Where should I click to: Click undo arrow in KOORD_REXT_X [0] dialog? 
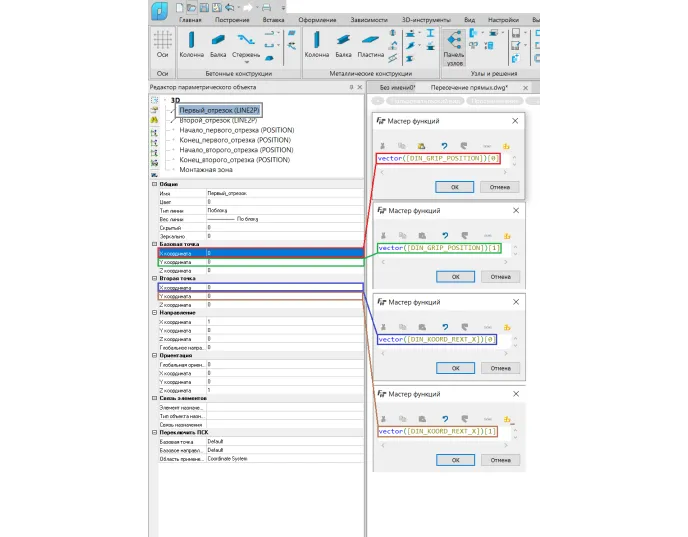pyautogui.click(x=445, y=327)
